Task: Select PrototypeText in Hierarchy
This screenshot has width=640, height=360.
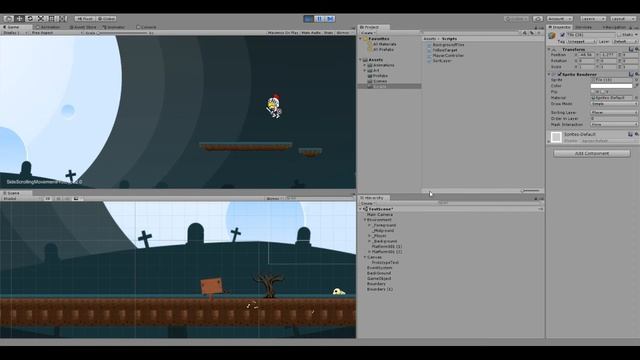Action: pyautogui.click(x=385, y=262)
